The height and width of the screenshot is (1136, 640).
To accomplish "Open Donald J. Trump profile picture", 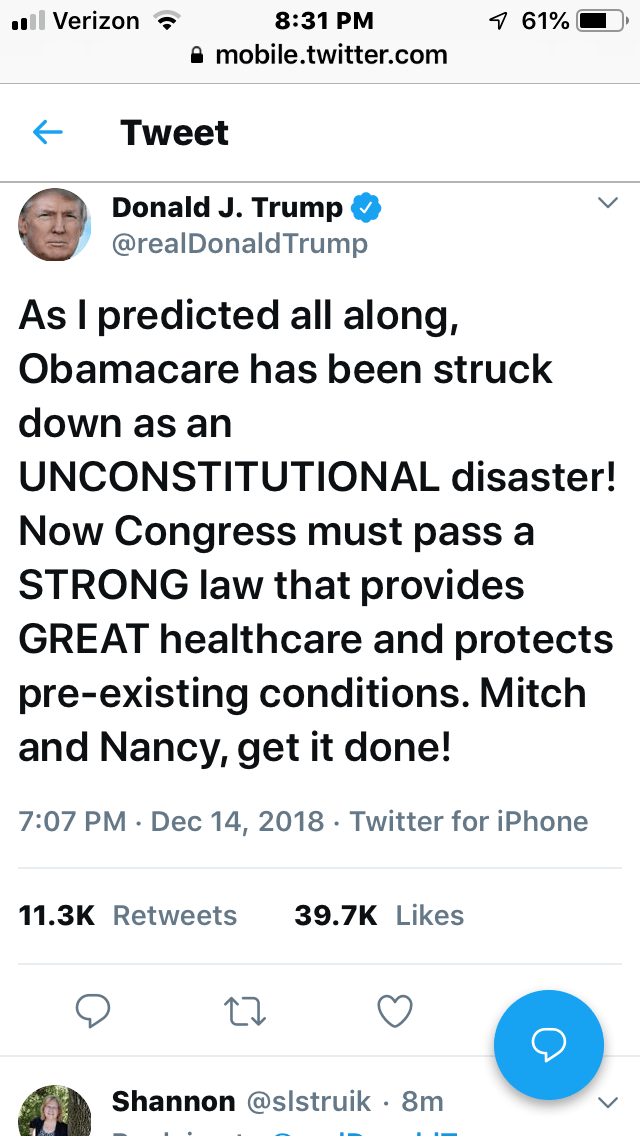I will (55, 225).
